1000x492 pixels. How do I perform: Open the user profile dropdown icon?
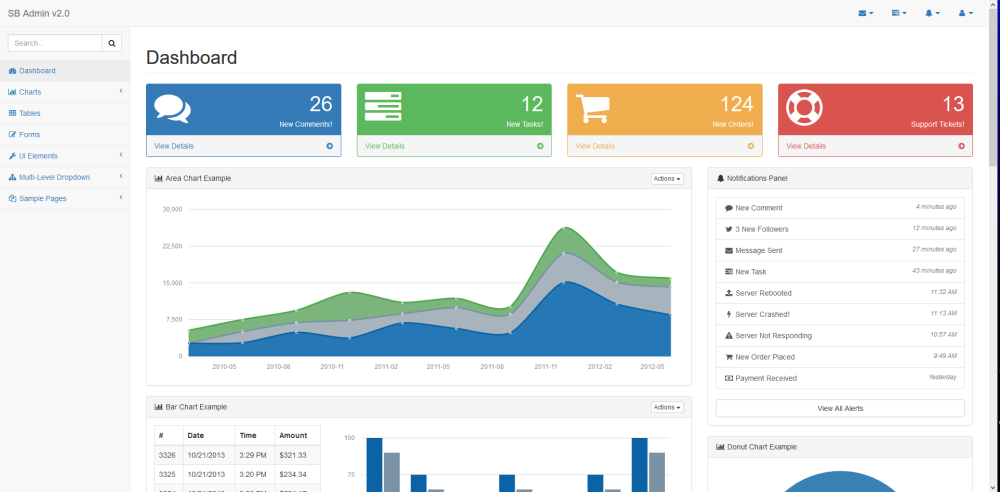966,13
